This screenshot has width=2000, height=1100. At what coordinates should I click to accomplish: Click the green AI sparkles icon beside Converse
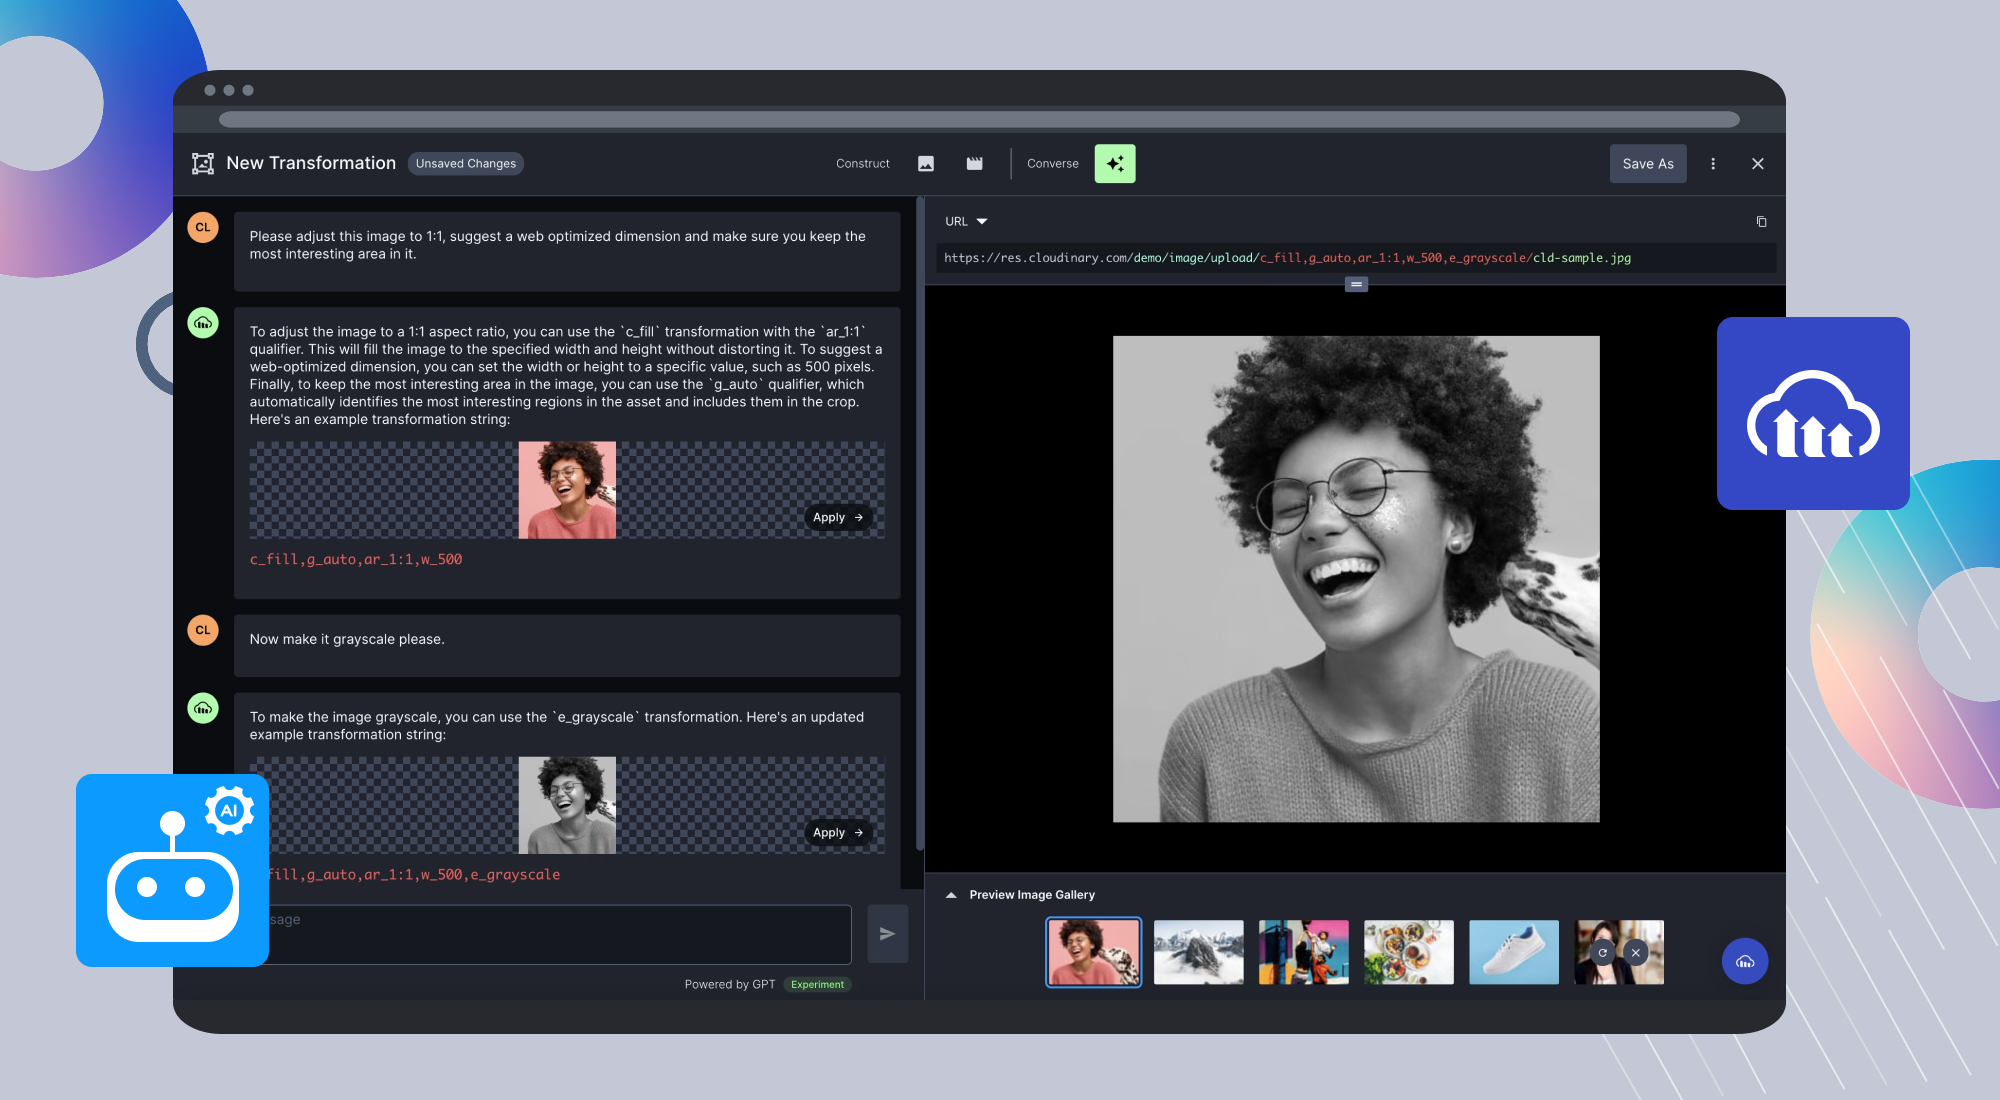(1115, 163)
